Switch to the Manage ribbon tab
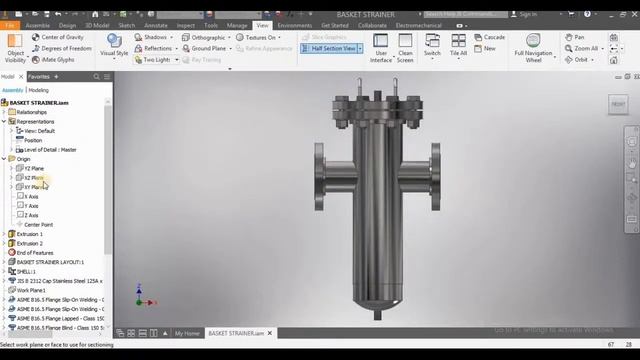The height and width of the screenshot is (360, 640). point(237,25)
